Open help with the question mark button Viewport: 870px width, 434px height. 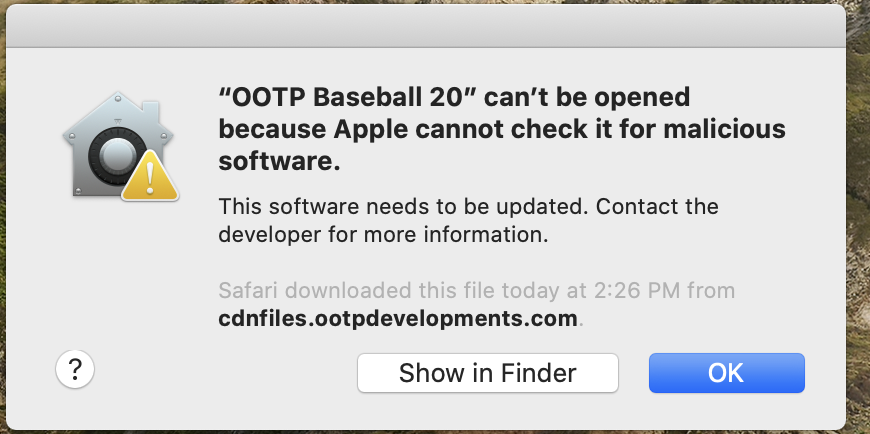[75, 370]
